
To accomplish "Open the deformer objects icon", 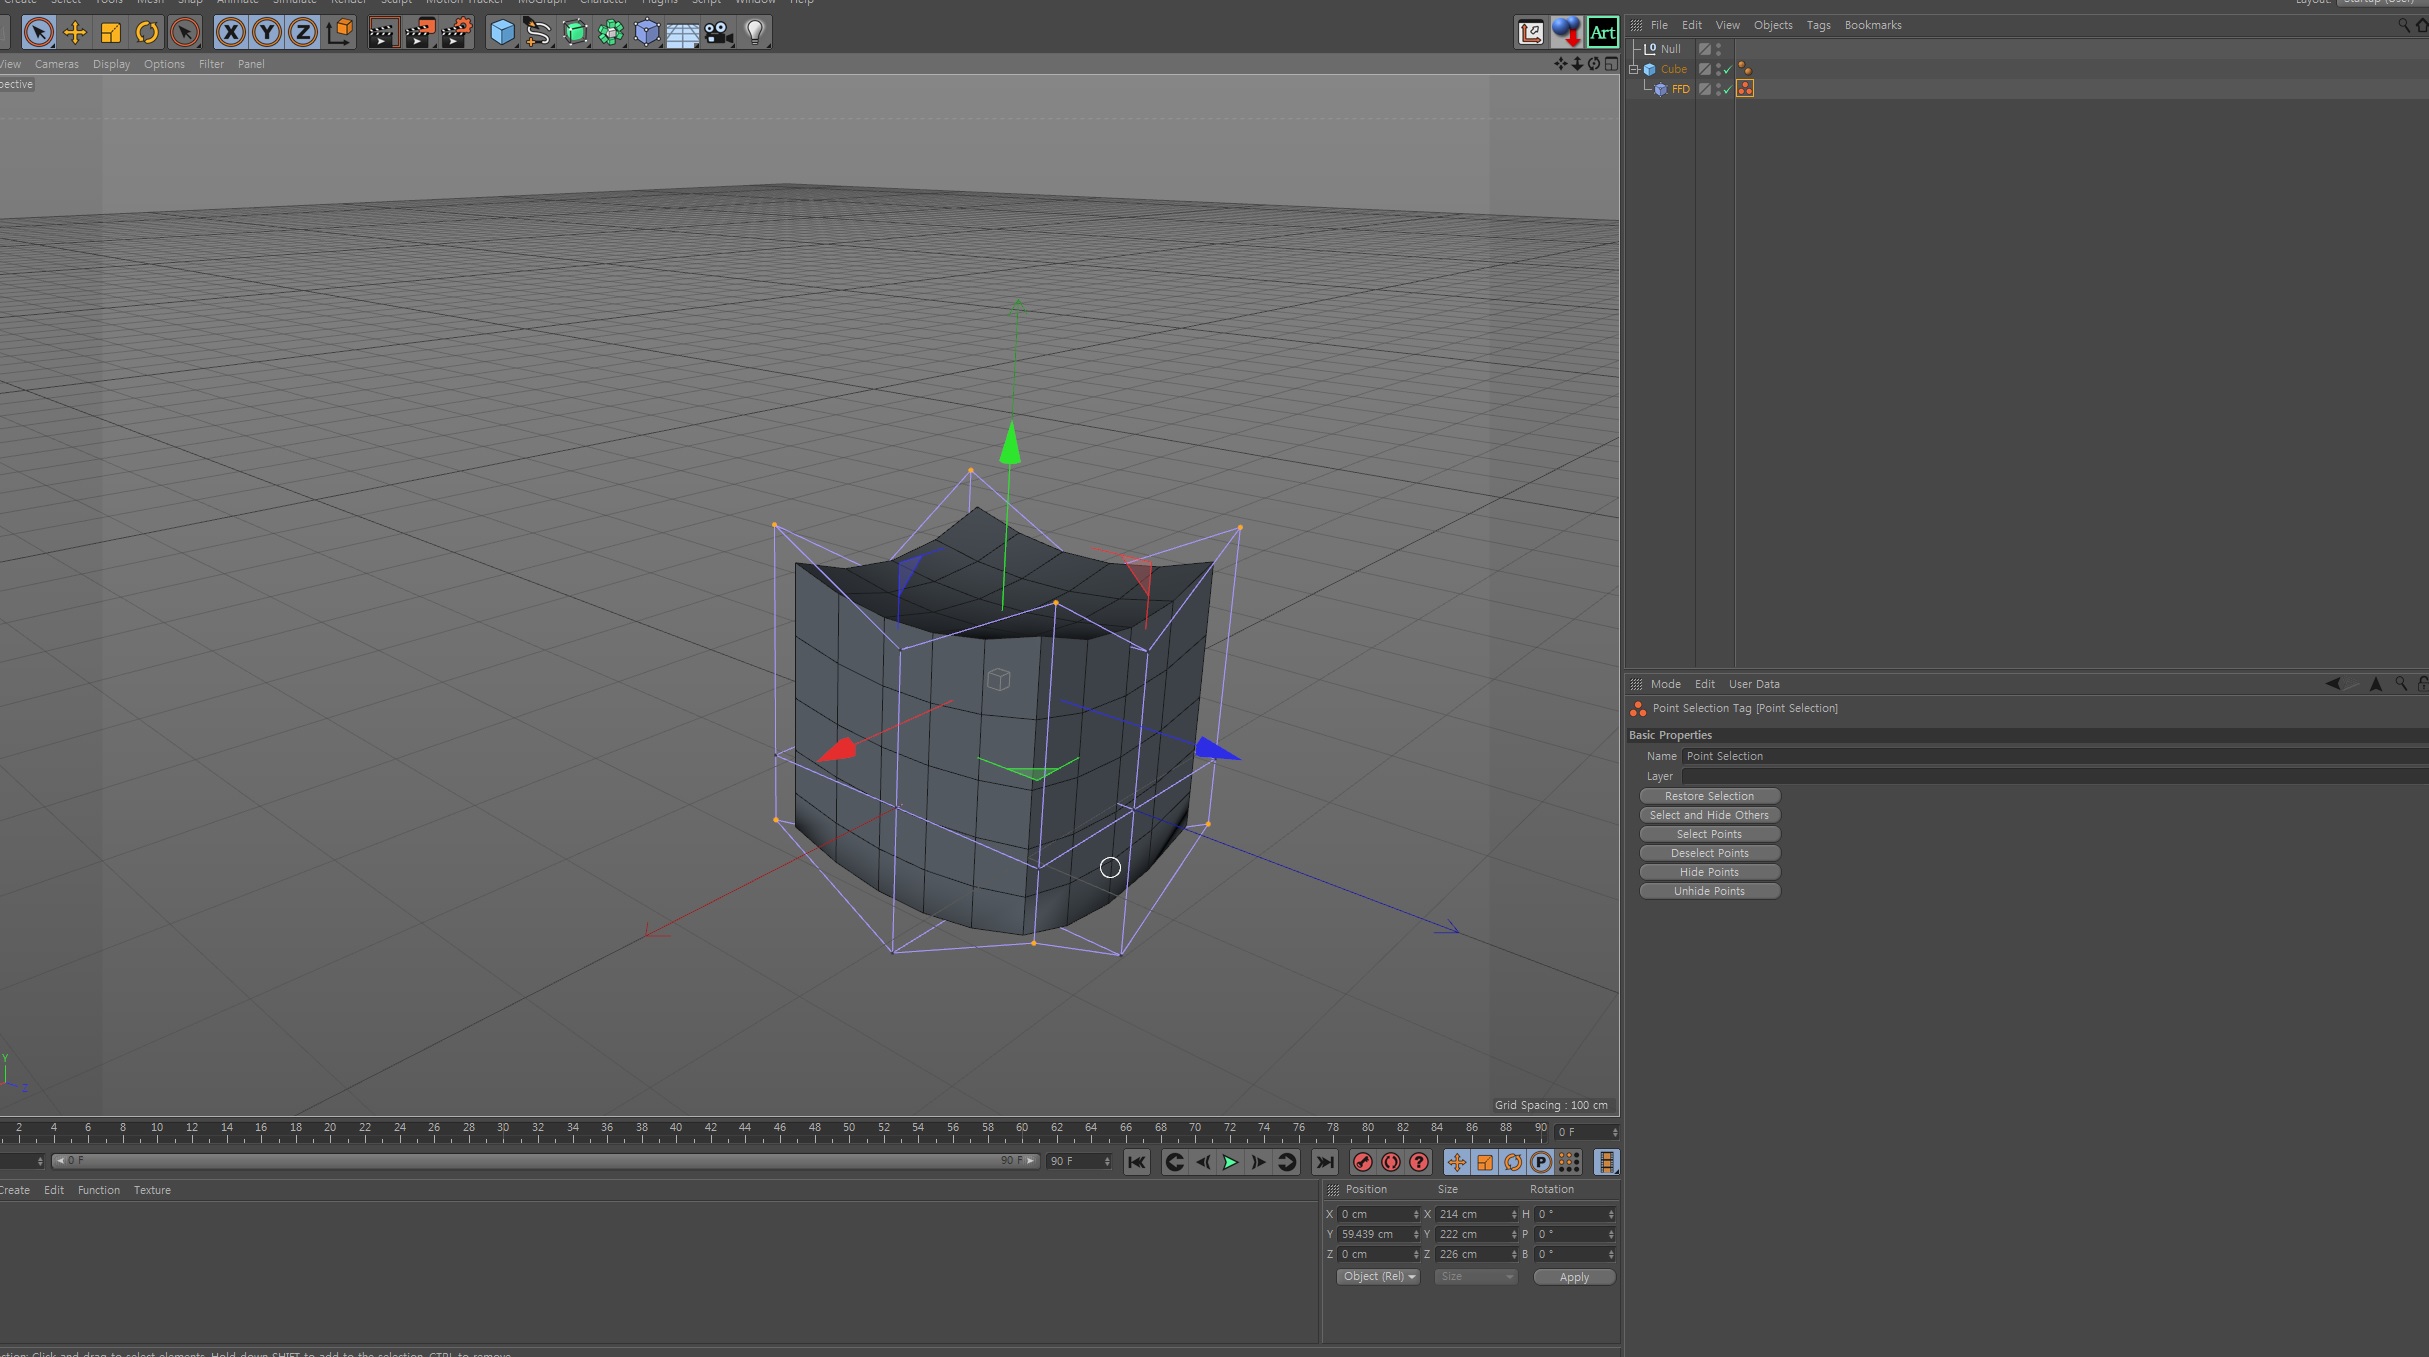I will coord(647,33).
